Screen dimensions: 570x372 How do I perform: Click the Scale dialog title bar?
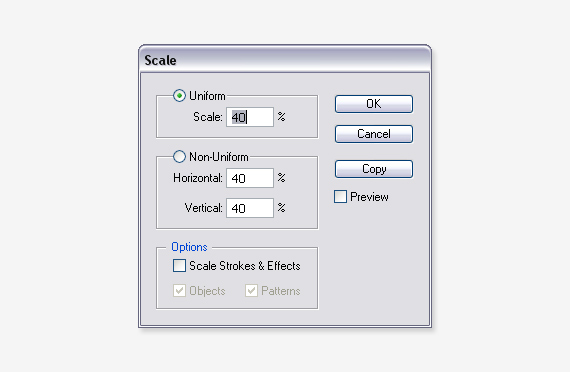point(285,60)
